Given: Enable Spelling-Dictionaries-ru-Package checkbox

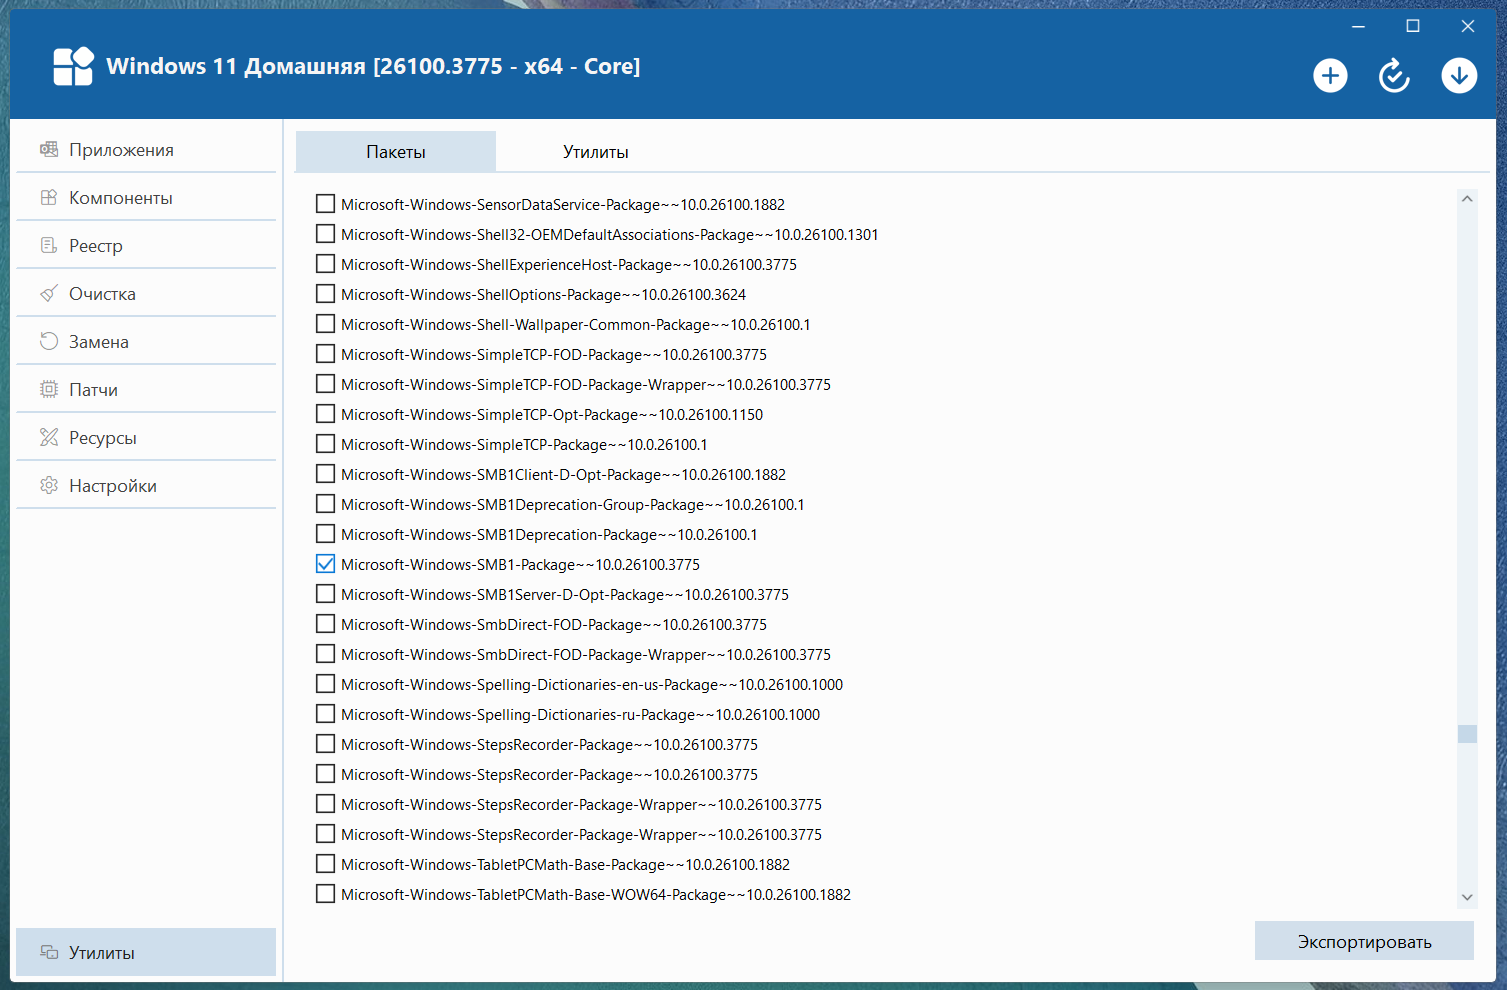Looking at the screenshot, I should [x=325, y=714].
